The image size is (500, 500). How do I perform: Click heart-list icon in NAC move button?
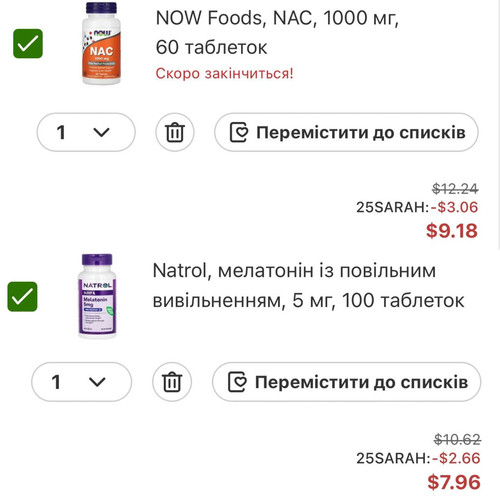click(x=239, y=132)
